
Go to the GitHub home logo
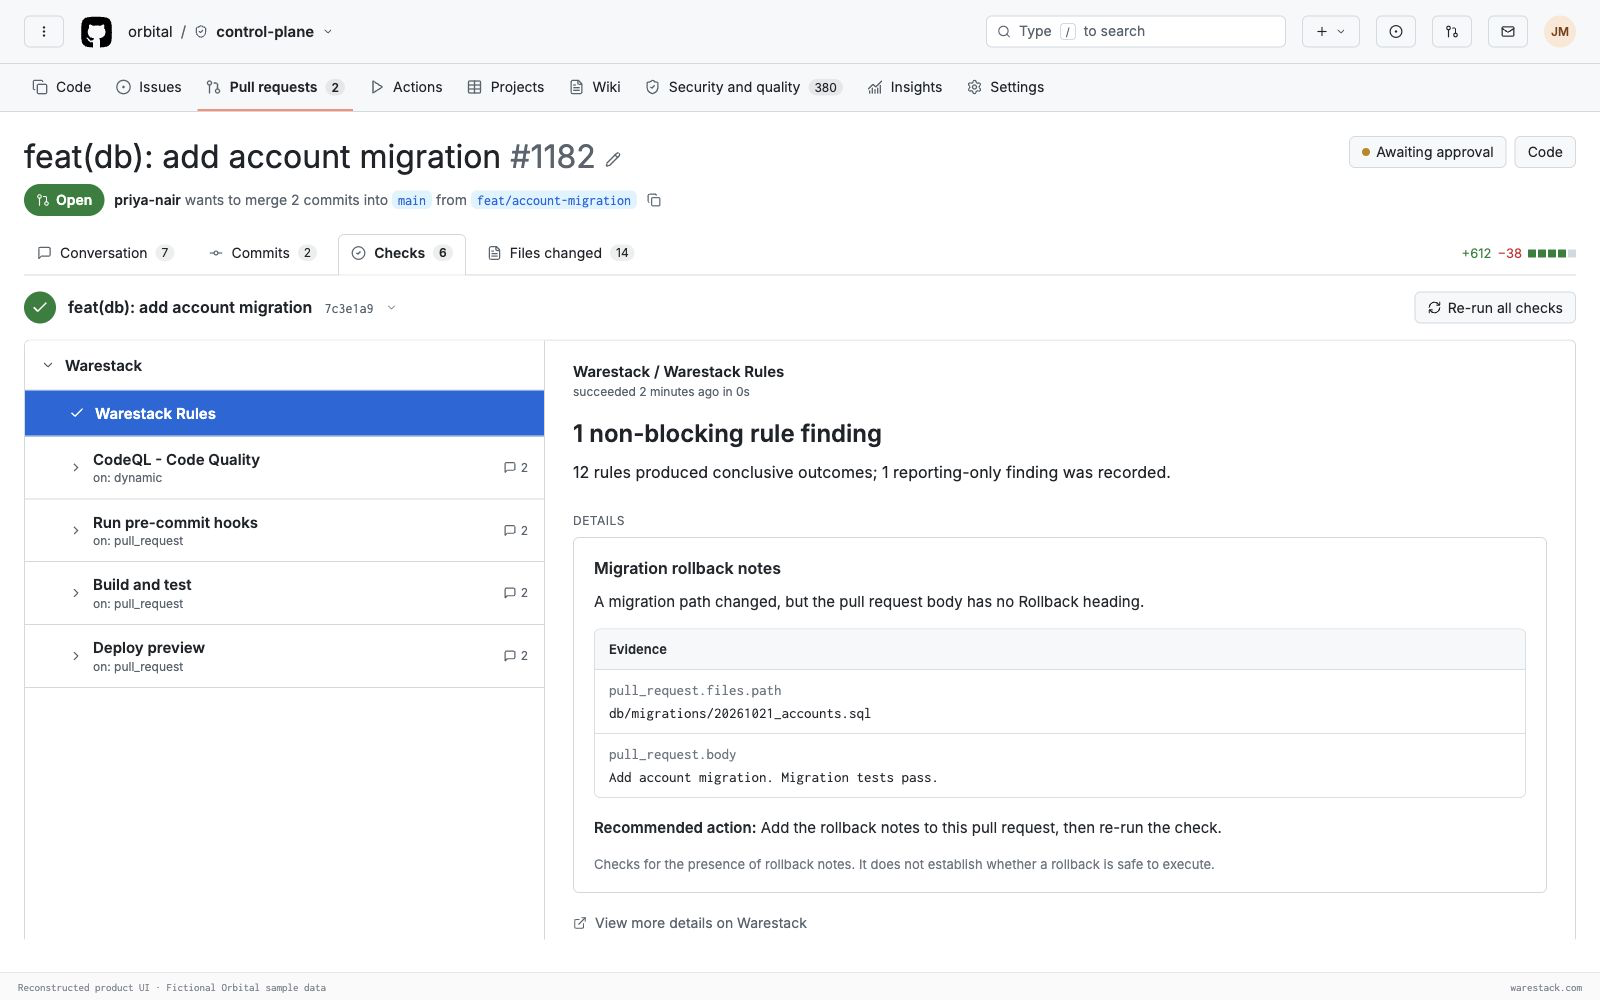[96, 32]
